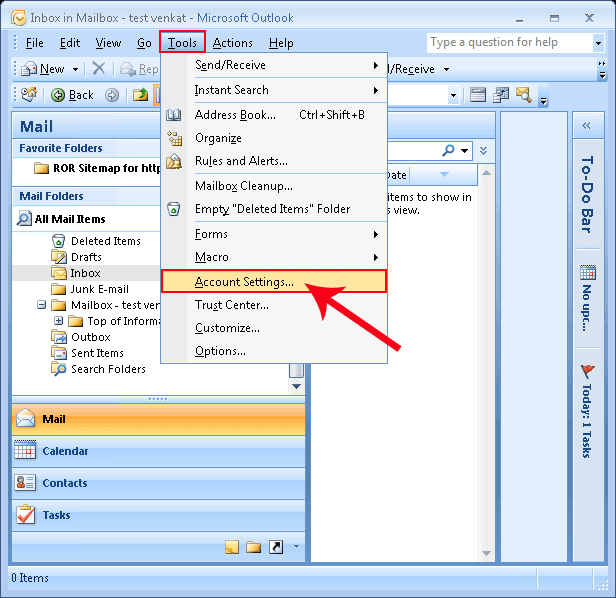616x598 pixels.
Task: Select the Sent Items folder
Action: click(88, 353)
